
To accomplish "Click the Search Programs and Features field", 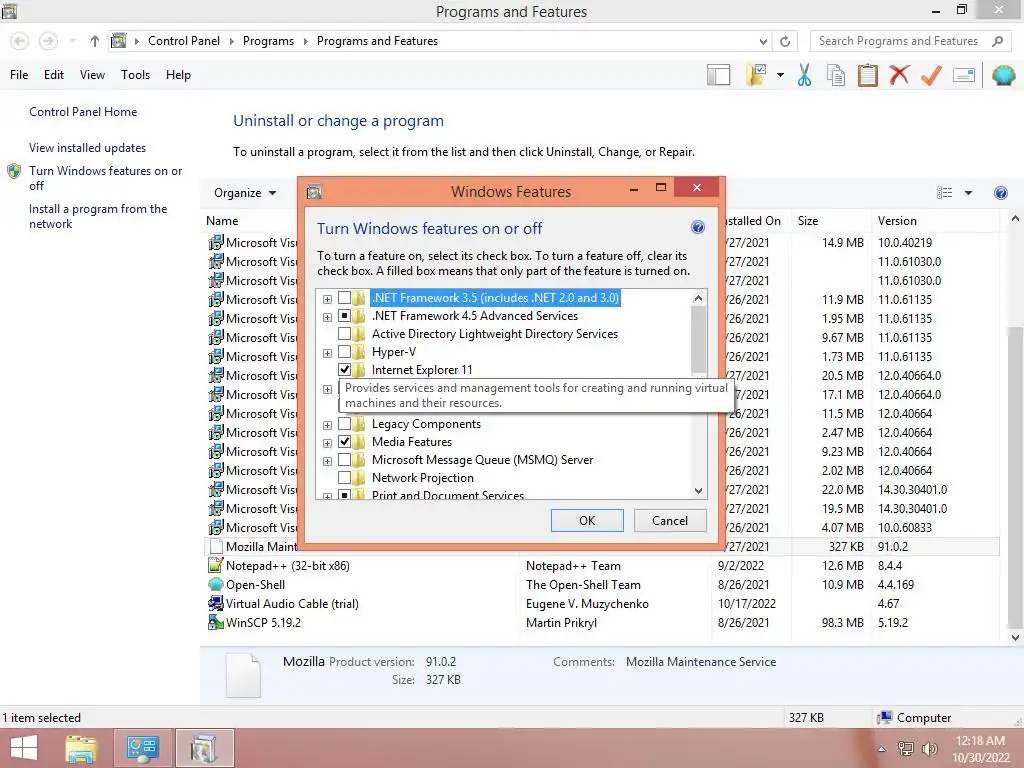I will 899,41.
